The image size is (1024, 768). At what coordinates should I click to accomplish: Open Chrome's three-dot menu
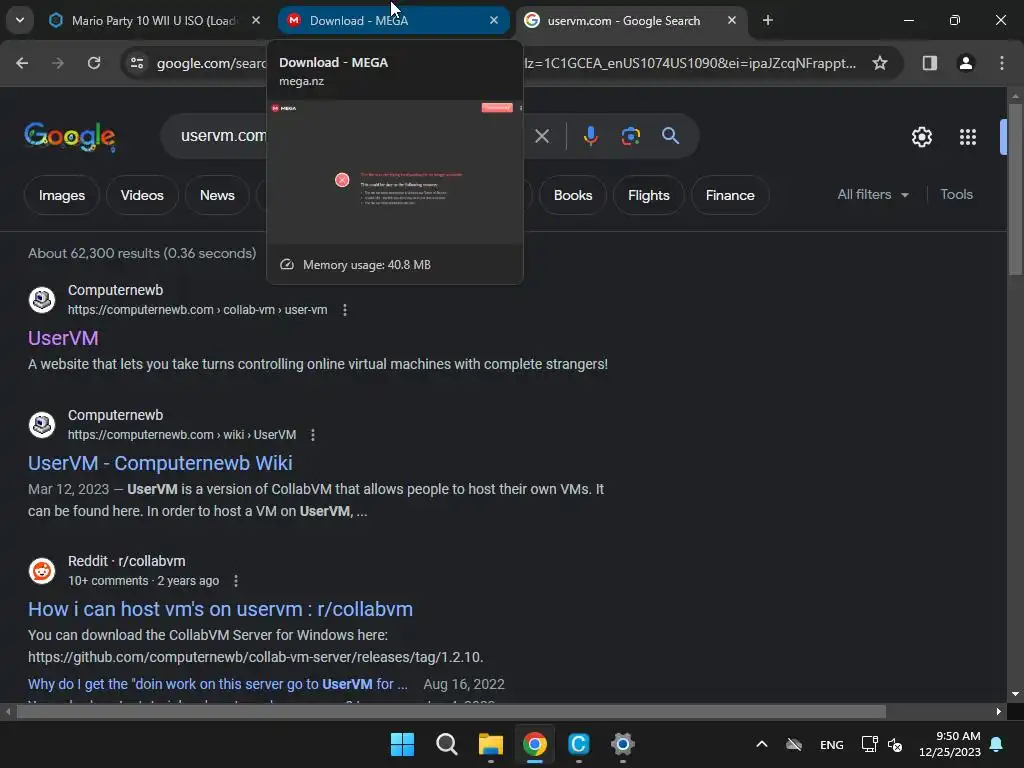pyautogui.click(x=1002, y=63)
